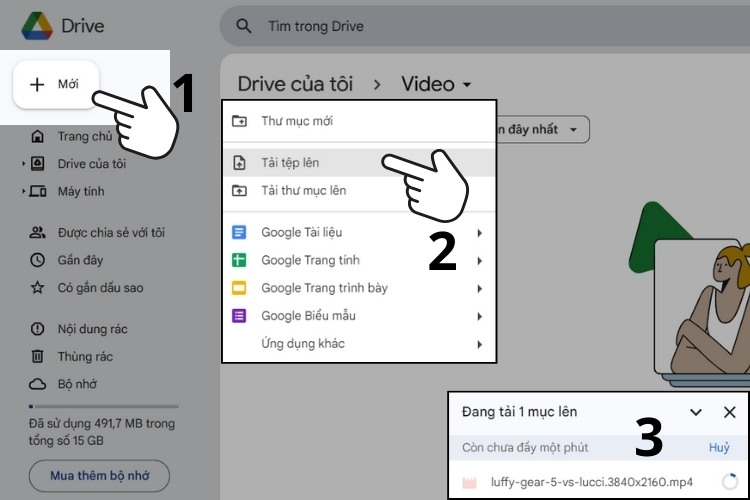Image resolution: width=750 pixels, height=500 pixels.
Task: Expand 'Google Biểu mẫu' submenu arrow
Action: click(480, 316)
